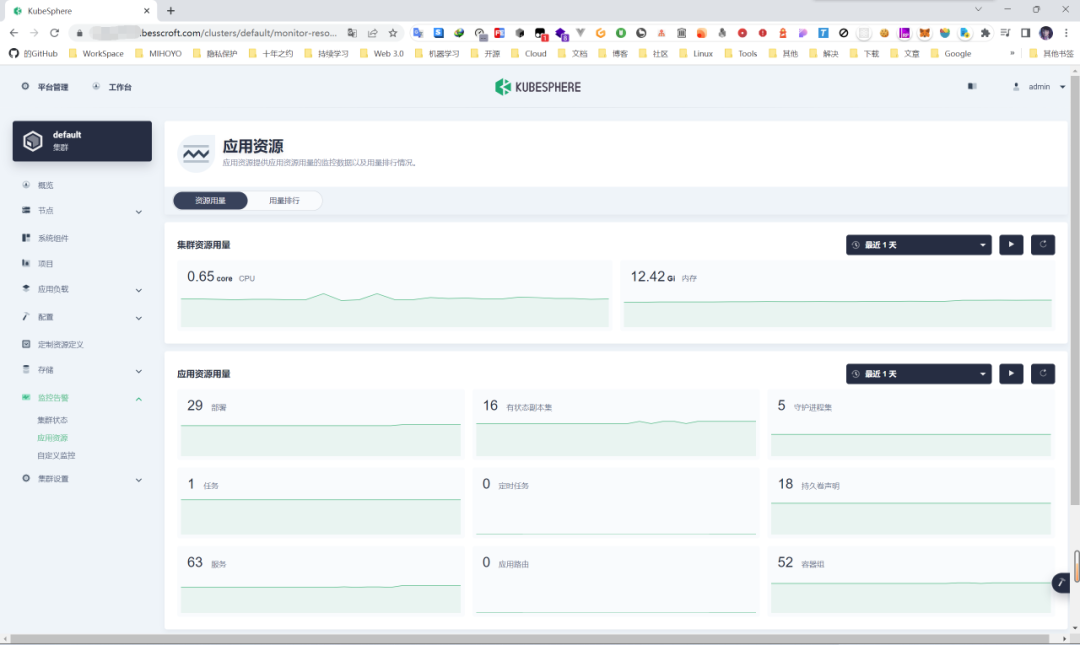Open the 平台管理 menu in header
Image resolution: width=1080 pixels, height=645 pixels.
pyautogui.click(x=45, y=87)
